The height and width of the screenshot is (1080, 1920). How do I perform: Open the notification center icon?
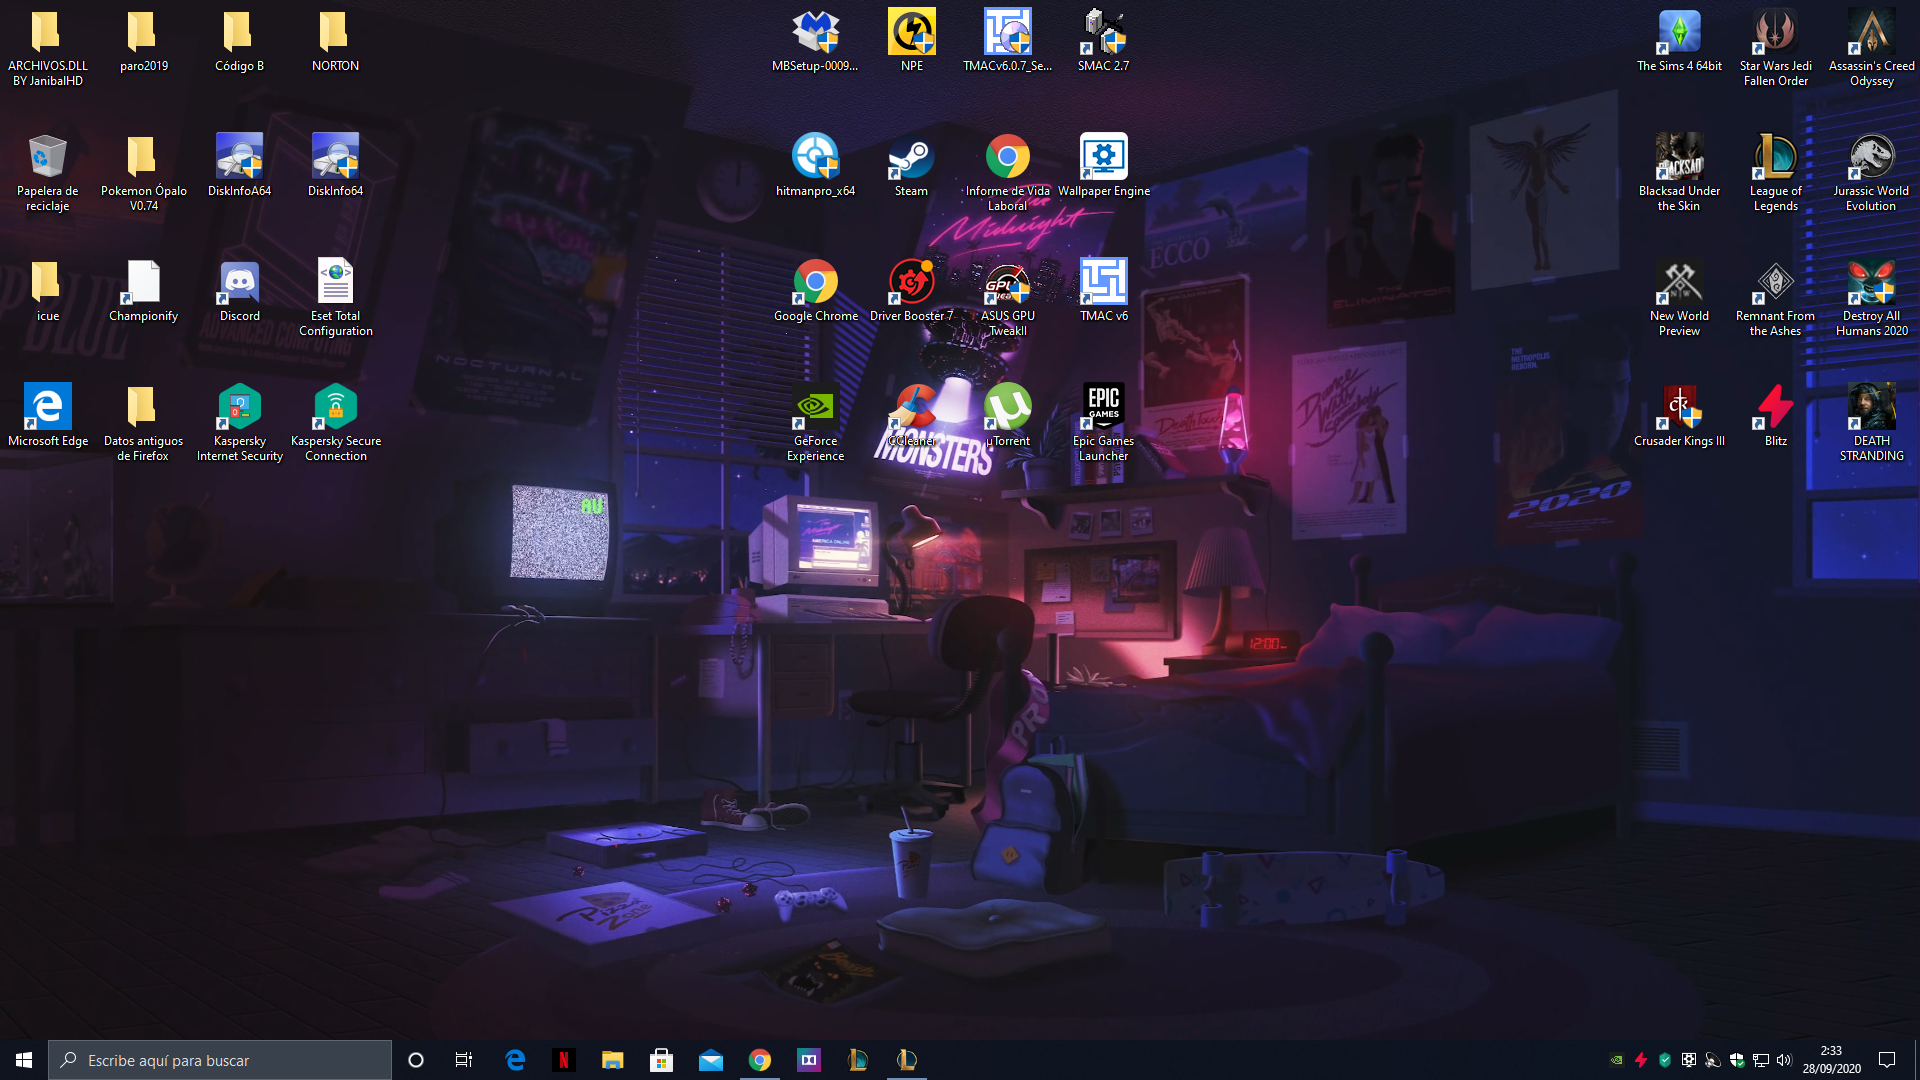(x=1887, y=1060)
